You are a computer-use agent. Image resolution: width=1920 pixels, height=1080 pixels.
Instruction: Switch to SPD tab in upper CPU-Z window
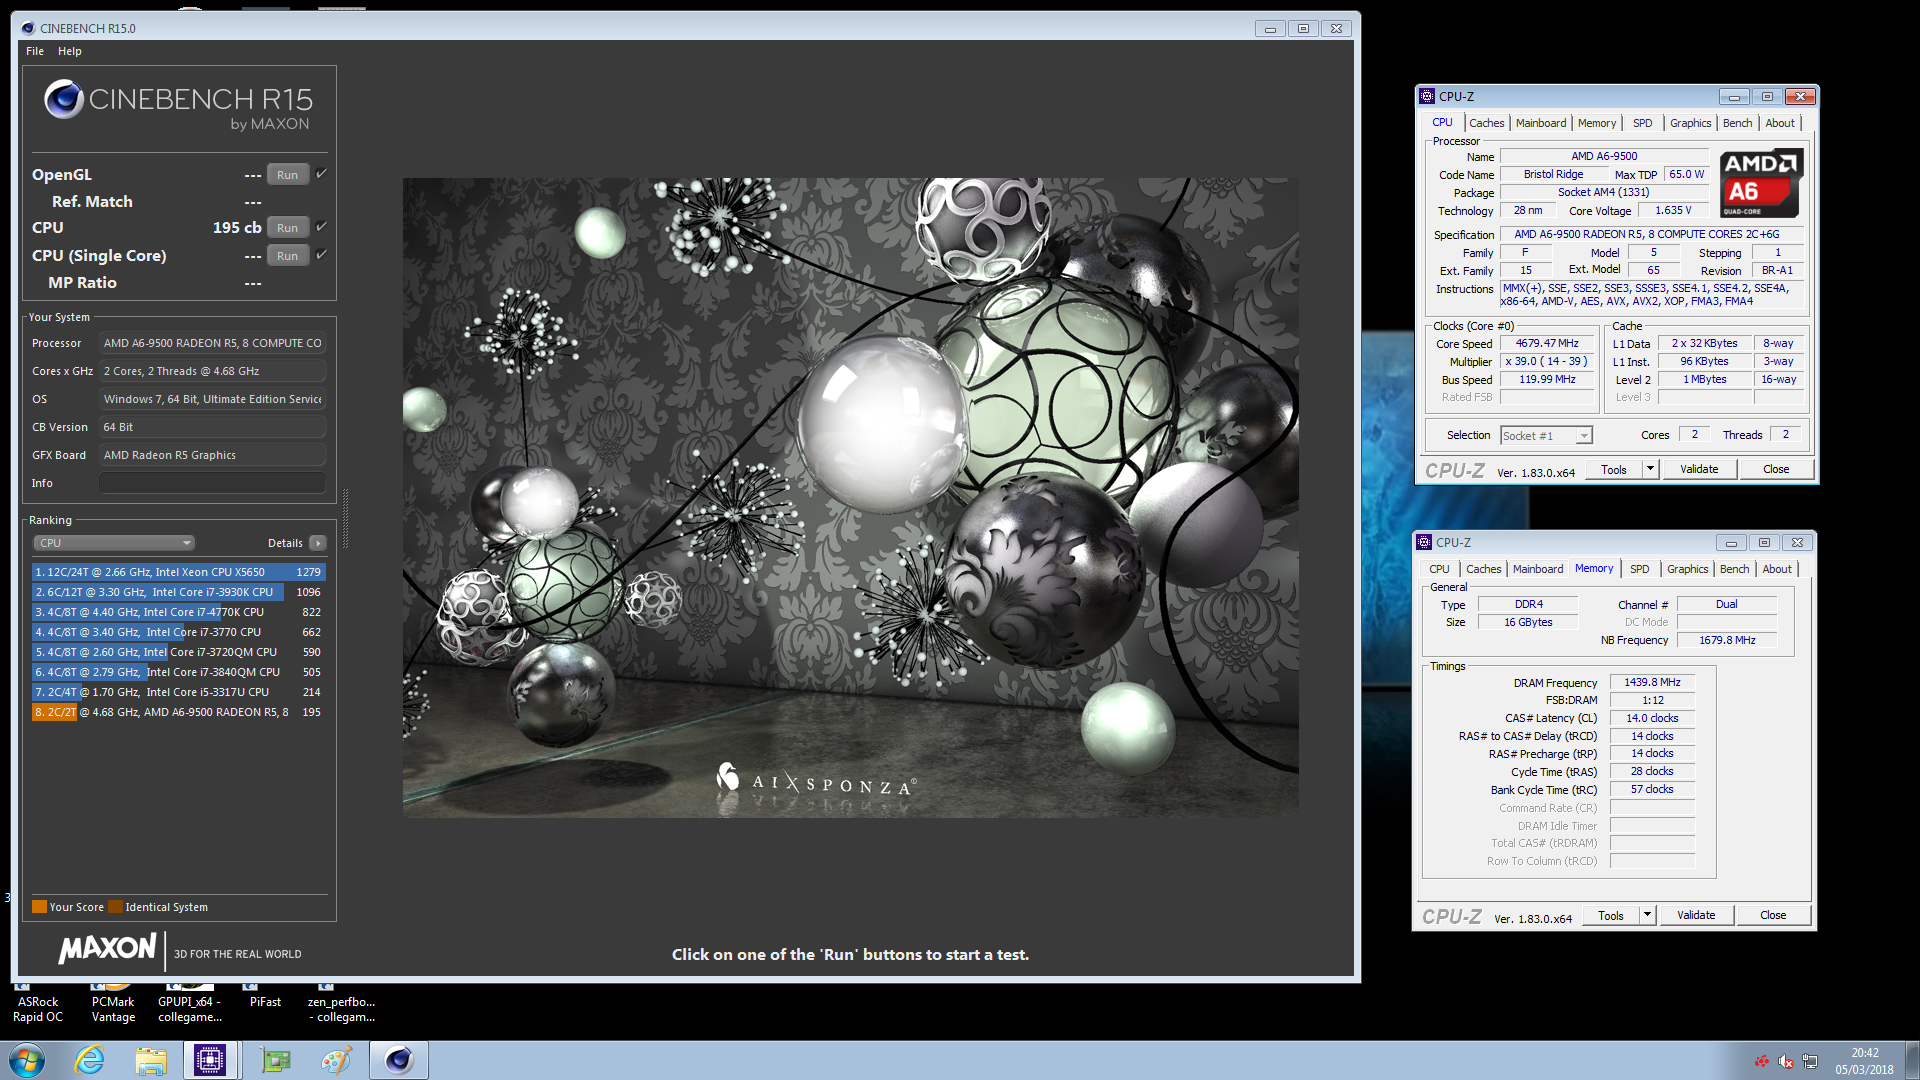pos(1643,123)
